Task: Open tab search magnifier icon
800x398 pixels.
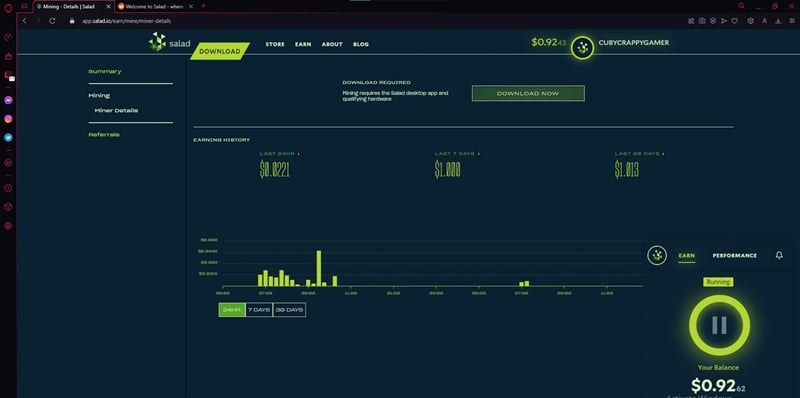Action: [x=741, y=6]
